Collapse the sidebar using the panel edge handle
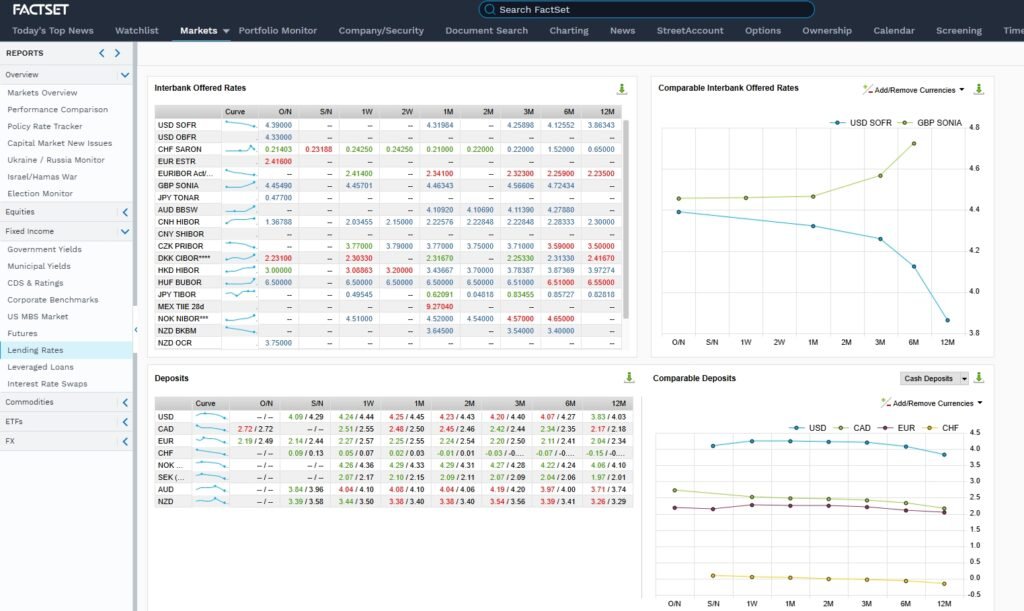The width and height of the screenshot is (1024, 611). pyautogui.click(x=136, y=331)
